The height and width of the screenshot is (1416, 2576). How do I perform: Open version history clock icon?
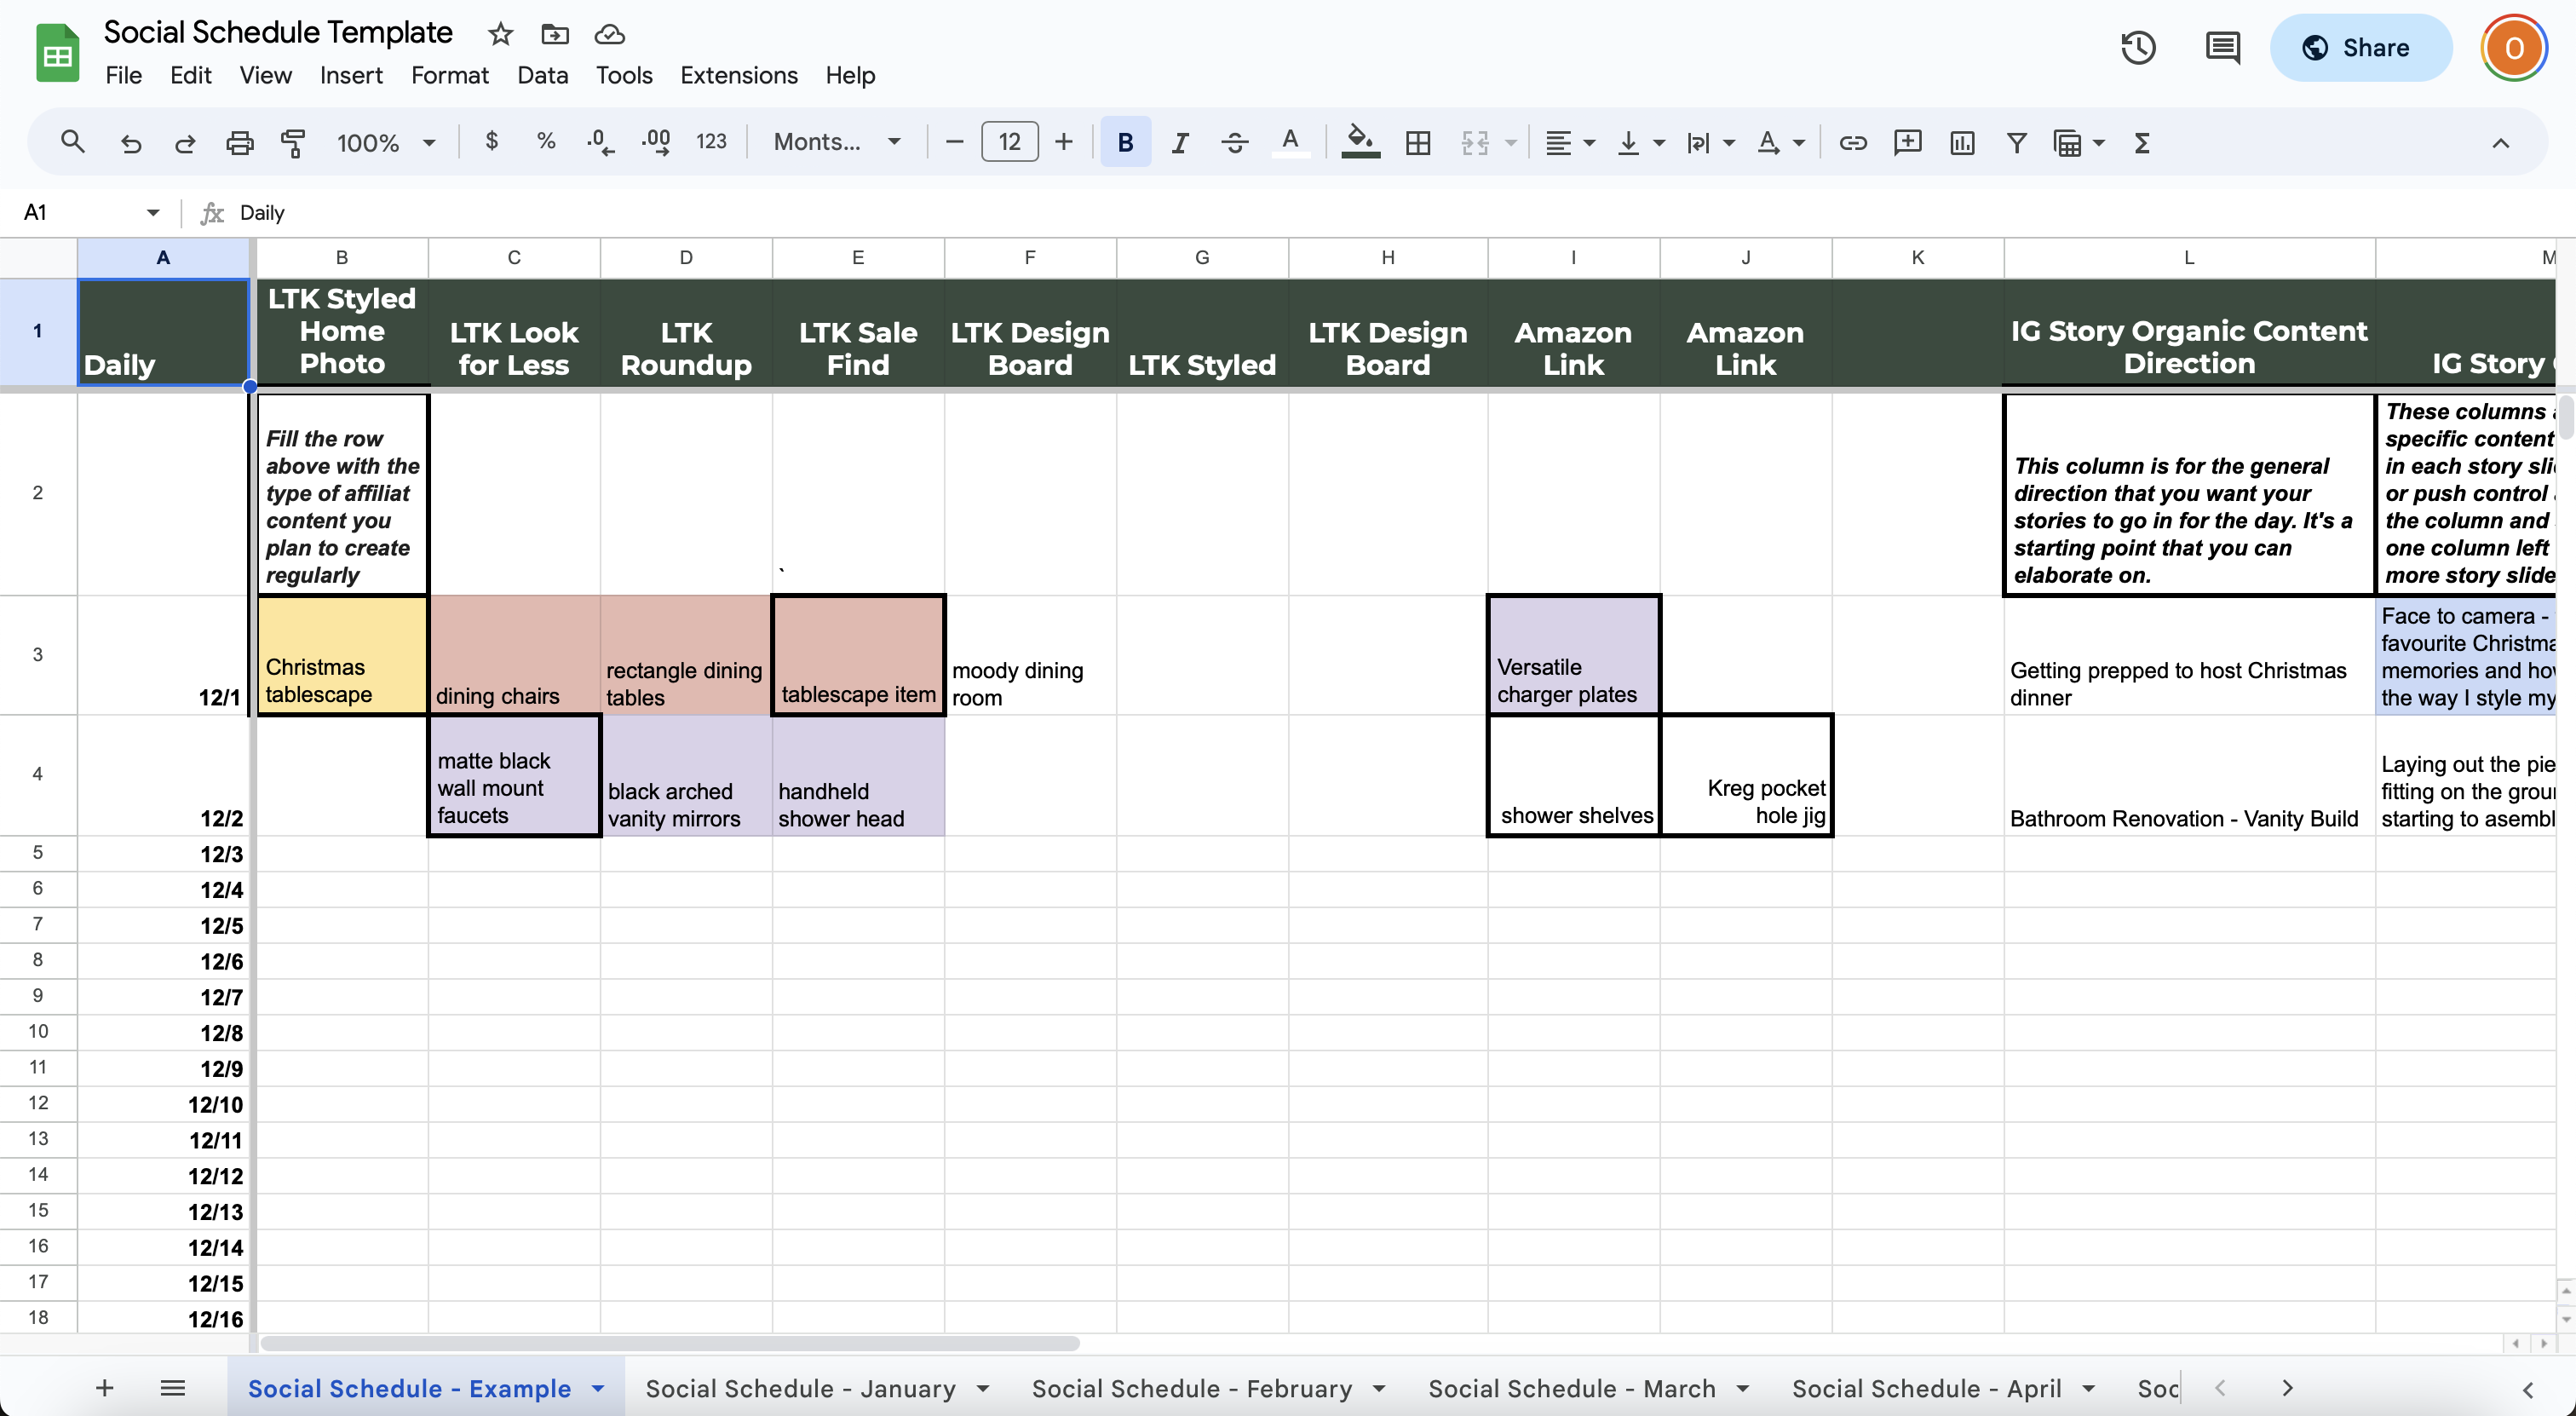coord(2138,47)
